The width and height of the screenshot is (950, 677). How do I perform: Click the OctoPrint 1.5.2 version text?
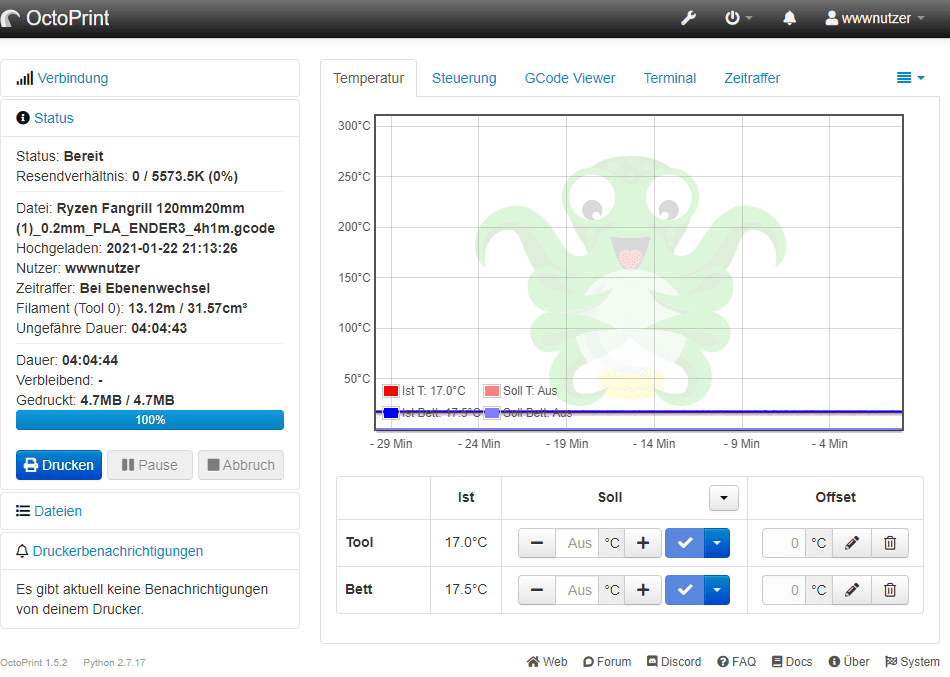(x=34, y=662)
